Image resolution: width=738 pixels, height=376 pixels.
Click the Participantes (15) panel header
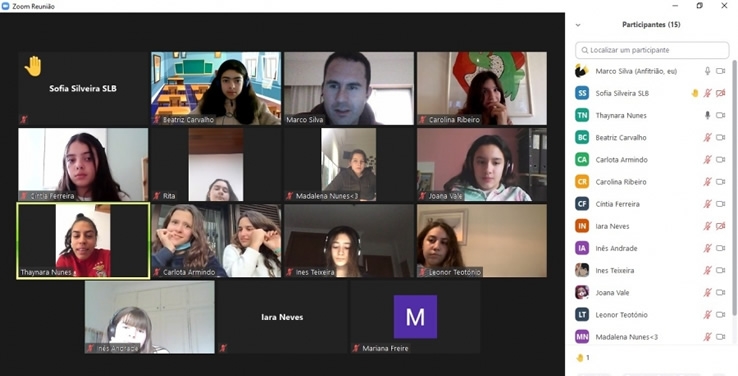[651, 24]
